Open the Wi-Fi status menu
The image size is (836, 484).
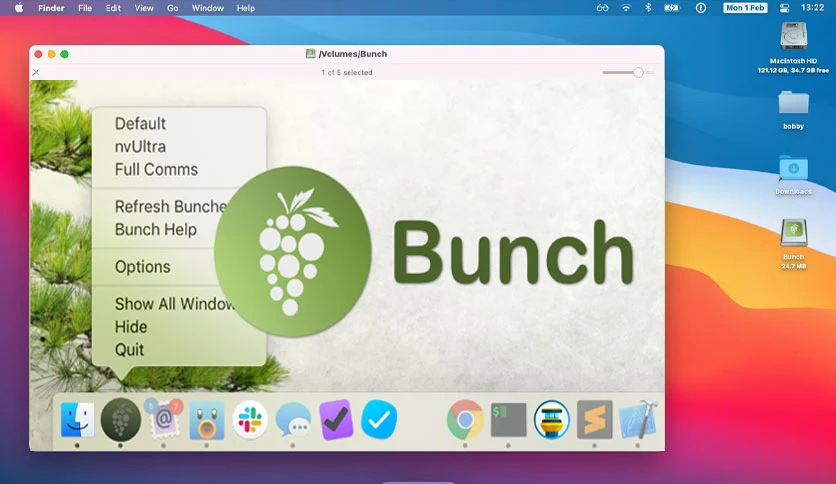tap(626, 8)
